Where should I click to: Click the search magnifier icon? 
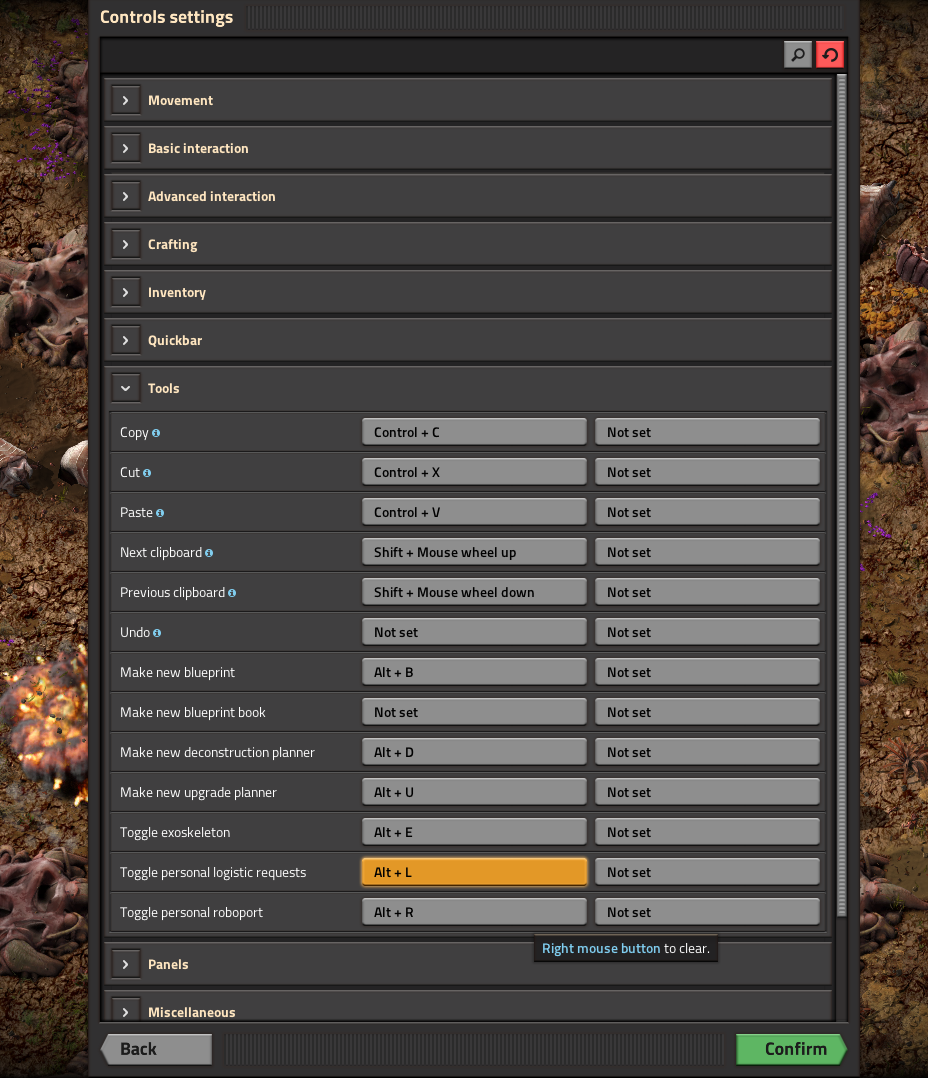point(797,55)
